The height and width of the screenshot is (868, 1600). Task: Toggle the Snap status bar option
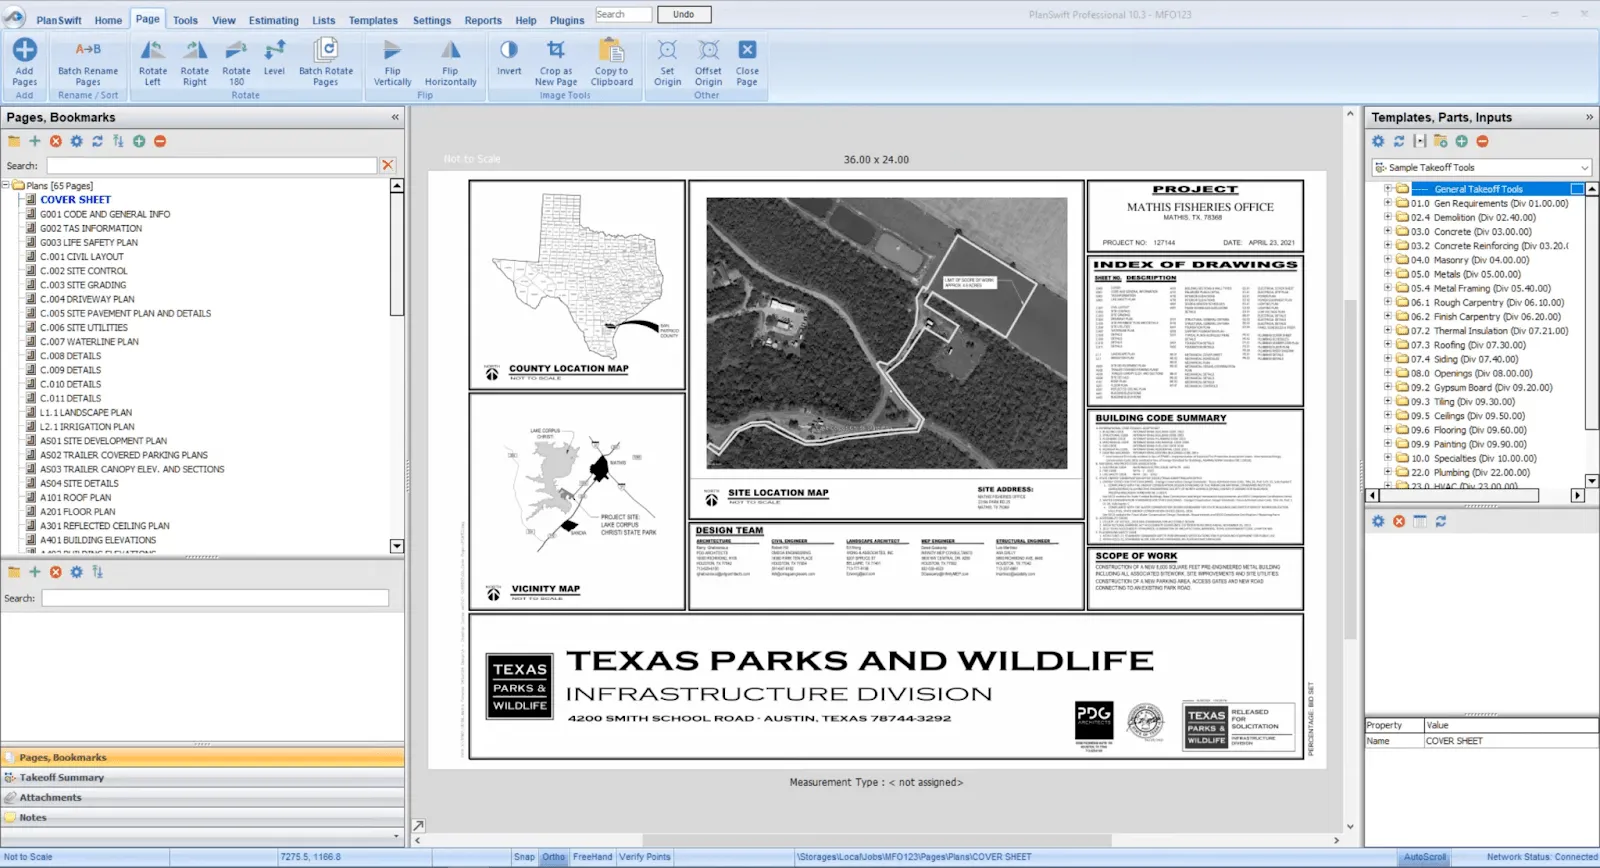pos(524,857)
